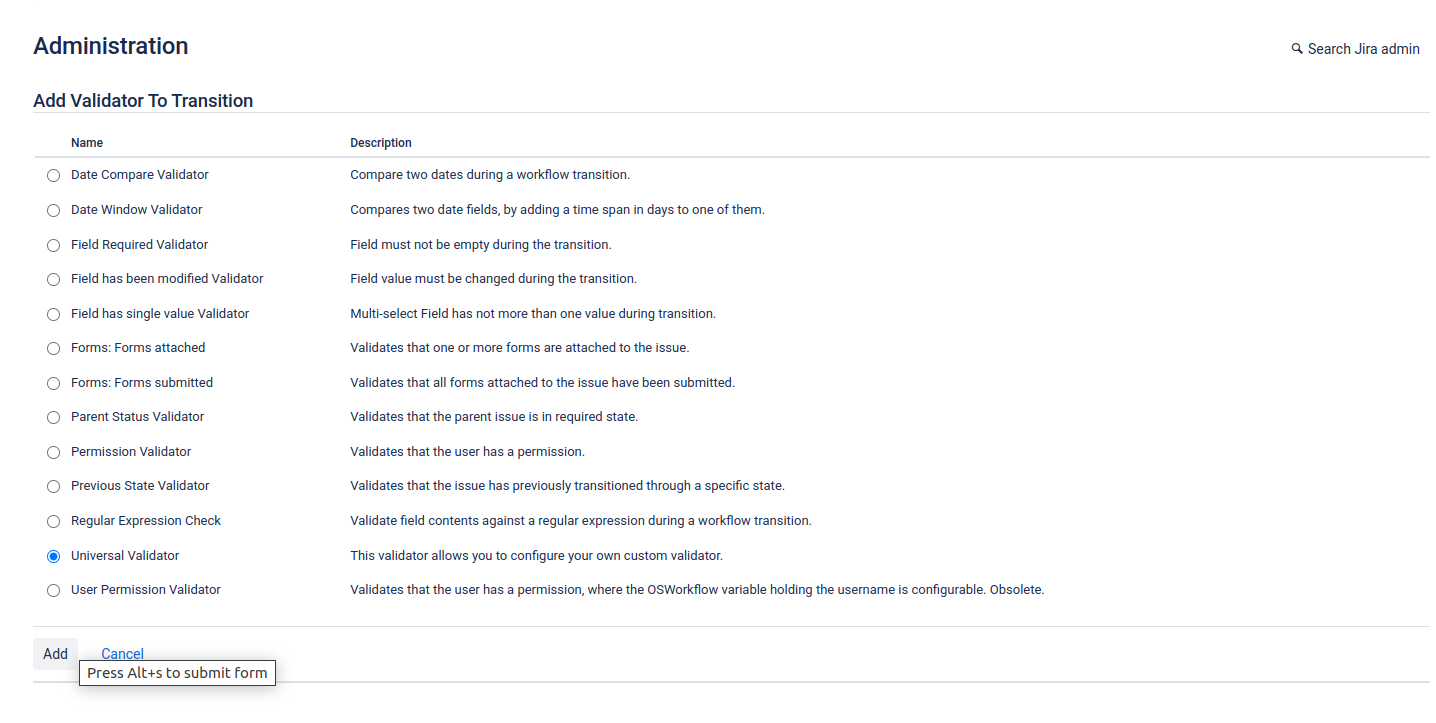The image size is (1436, 723).
Task: Click the Cancel link
Action: pos(122,653)
